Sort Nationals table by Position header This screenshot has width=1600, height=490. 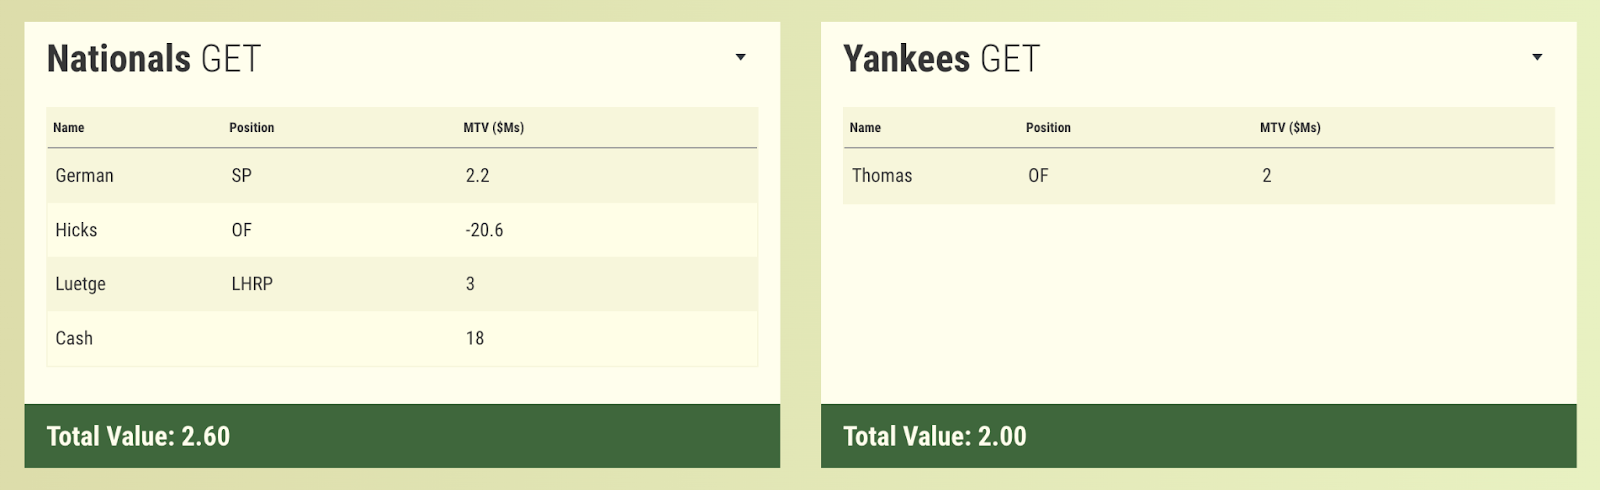pos(252,127)
